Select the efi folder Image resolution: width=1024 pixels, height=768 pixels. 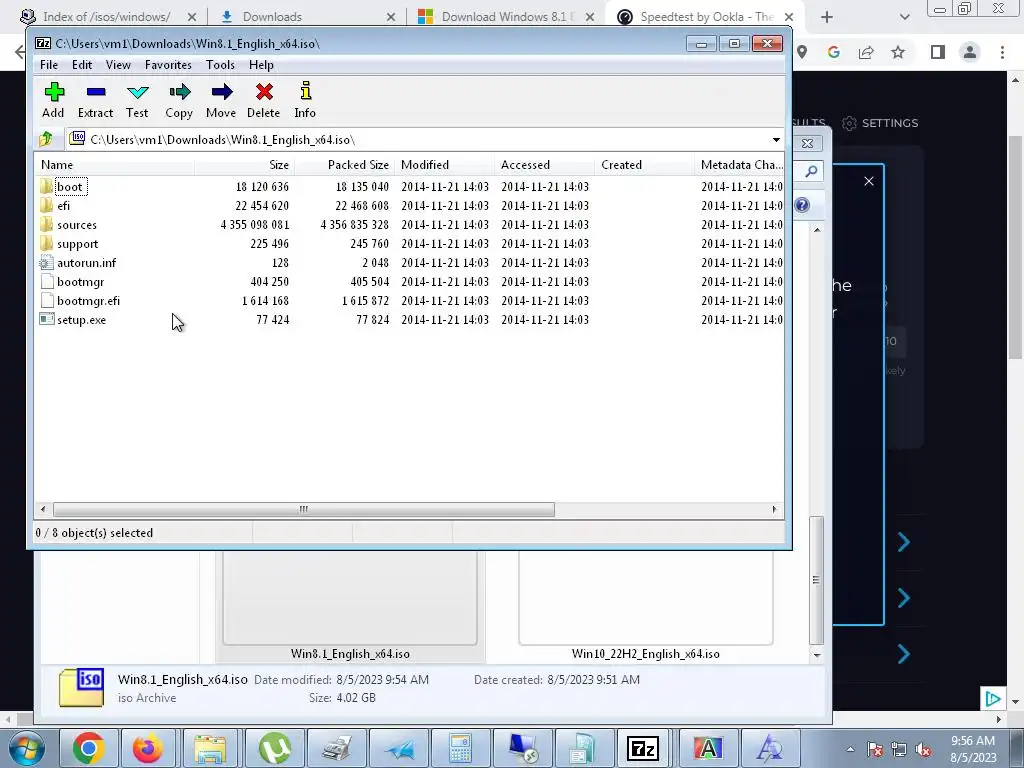point(63,206)
